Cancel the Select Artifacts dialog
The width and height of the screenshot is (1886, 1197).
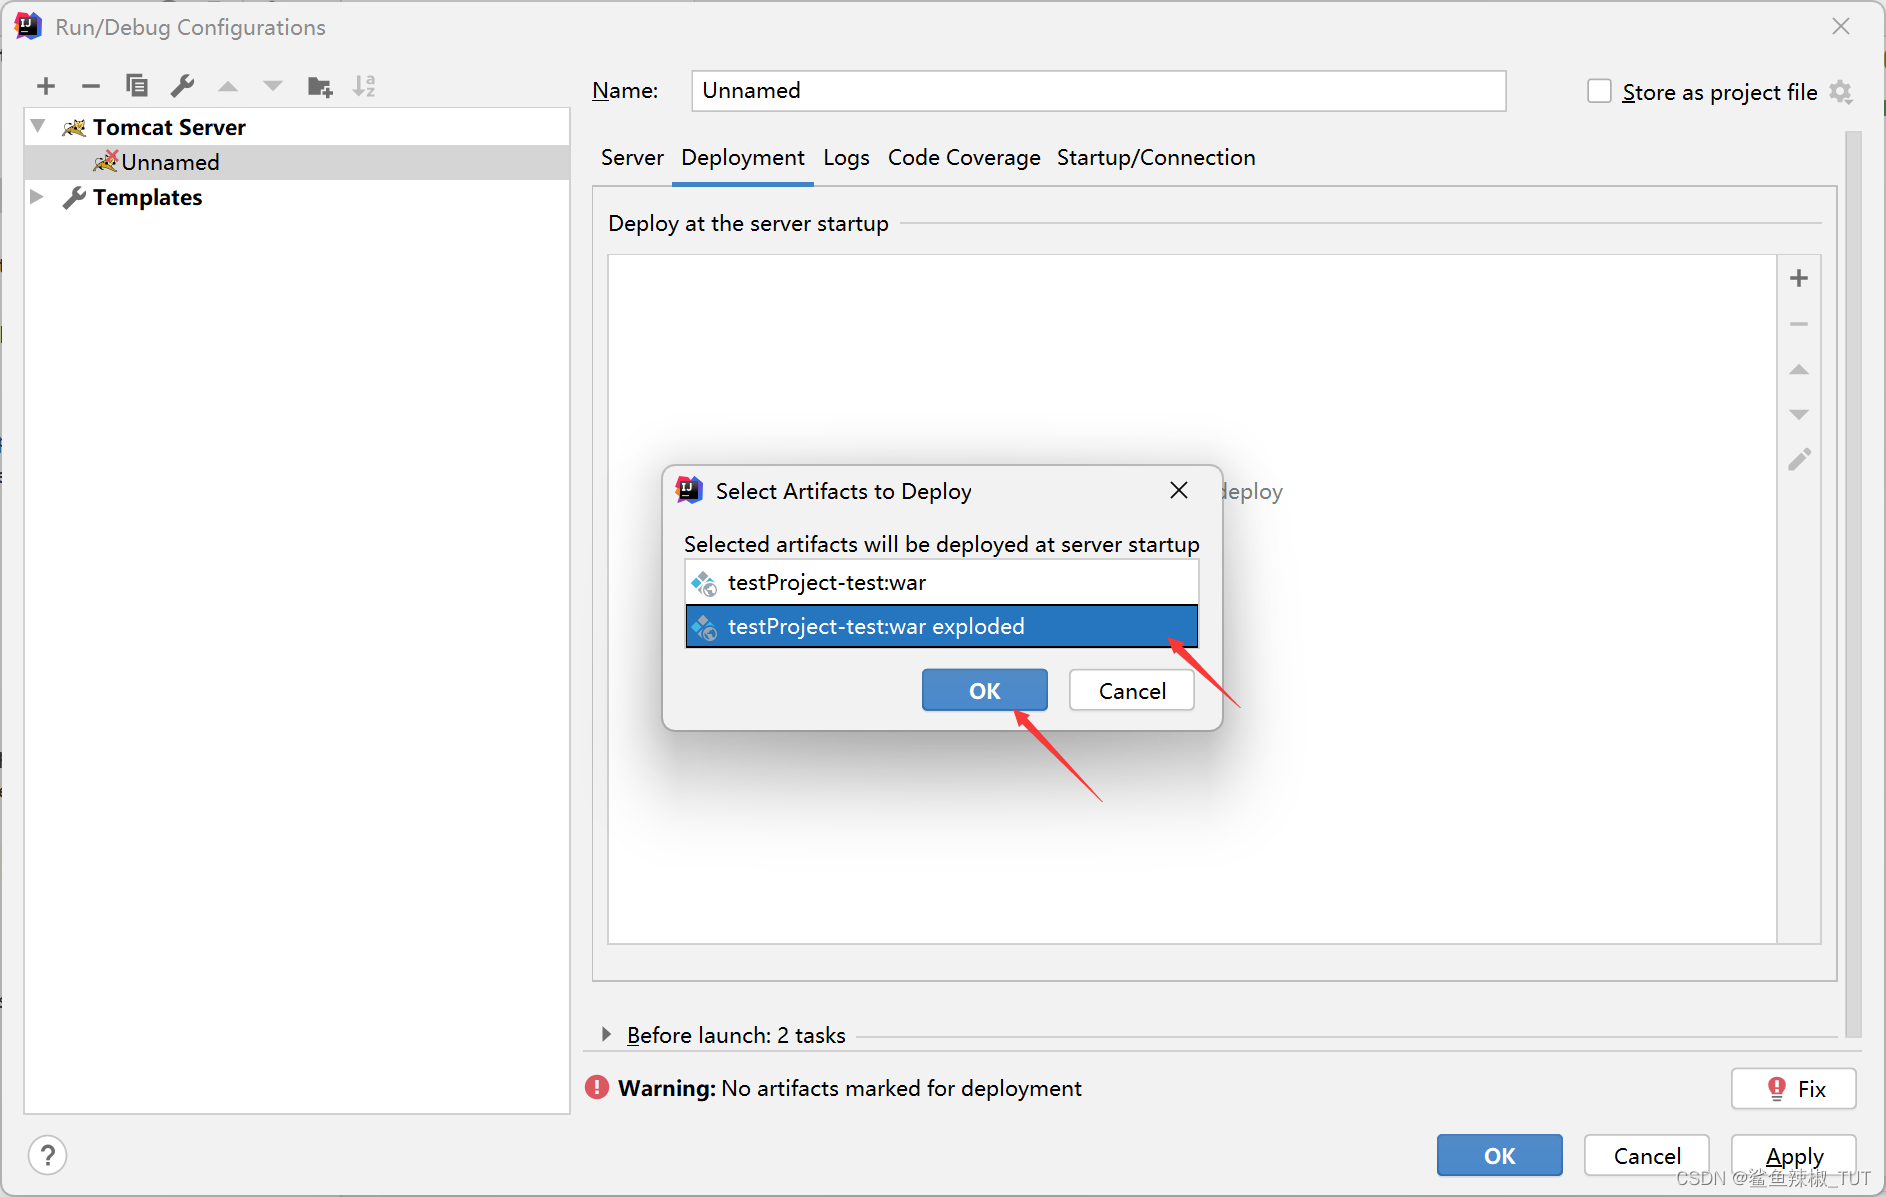[1132, 691]
